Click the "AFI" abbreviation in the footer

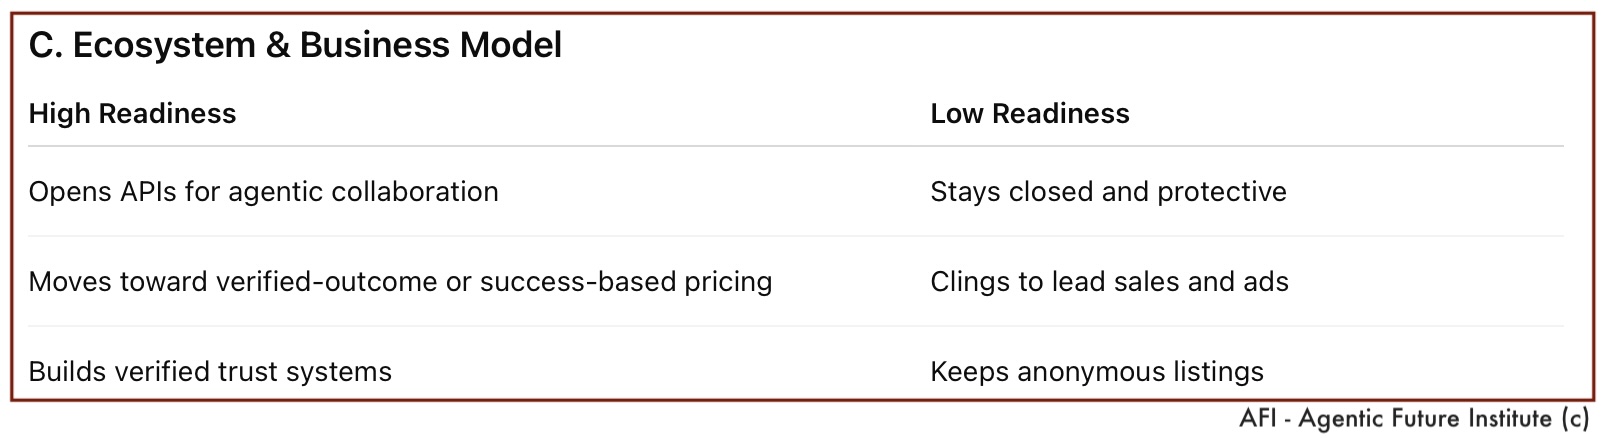click(1257, 419)
